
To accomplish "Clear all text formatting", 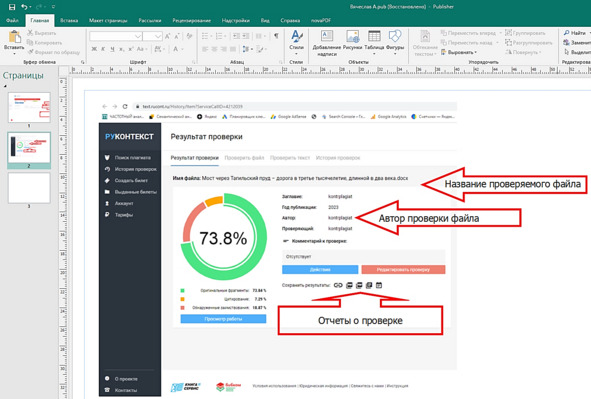I will (x=189, y=36).
